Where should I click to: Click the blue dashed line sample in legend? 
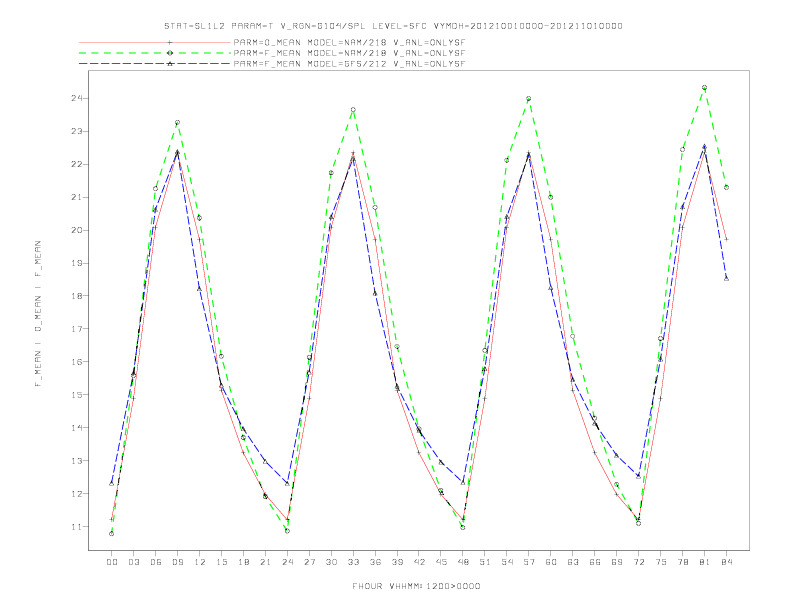click(x=155, y=64)
